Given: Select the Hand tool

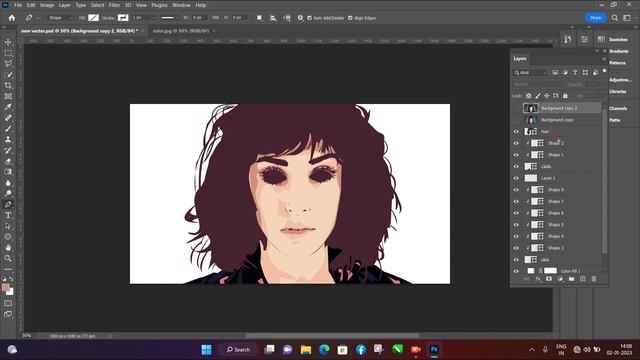Looking at the screenshot, I should pos(8,248).
